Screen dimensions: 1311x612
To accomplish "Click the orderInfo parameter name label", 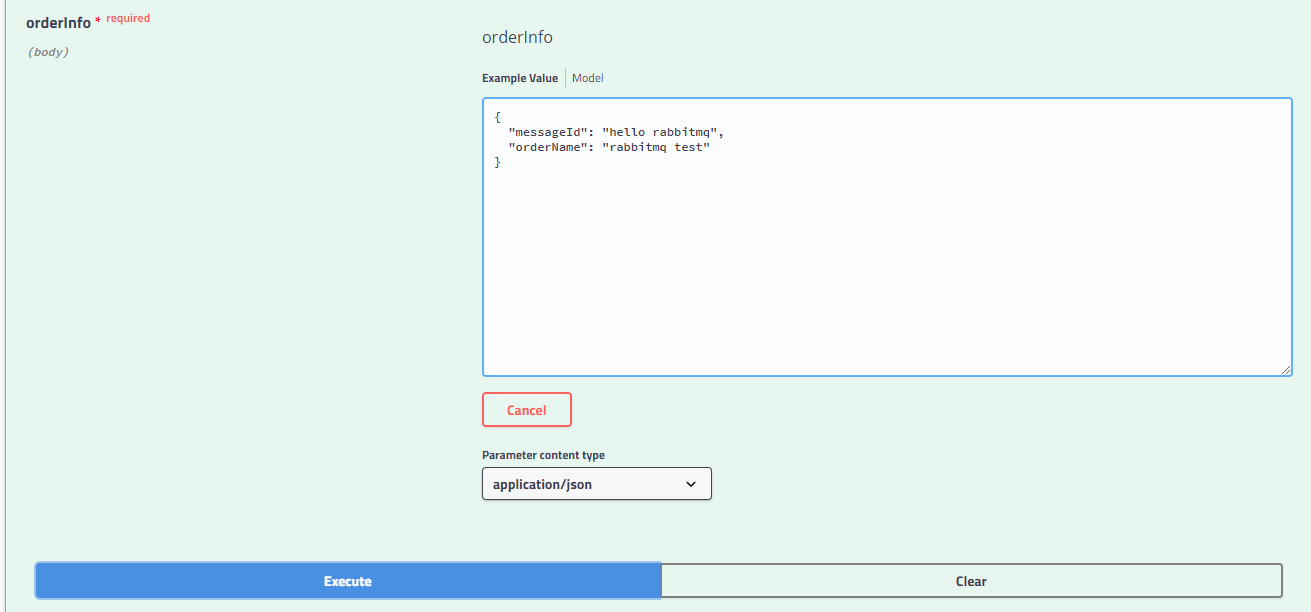I will pyautogui.click(x=58, y=22).
